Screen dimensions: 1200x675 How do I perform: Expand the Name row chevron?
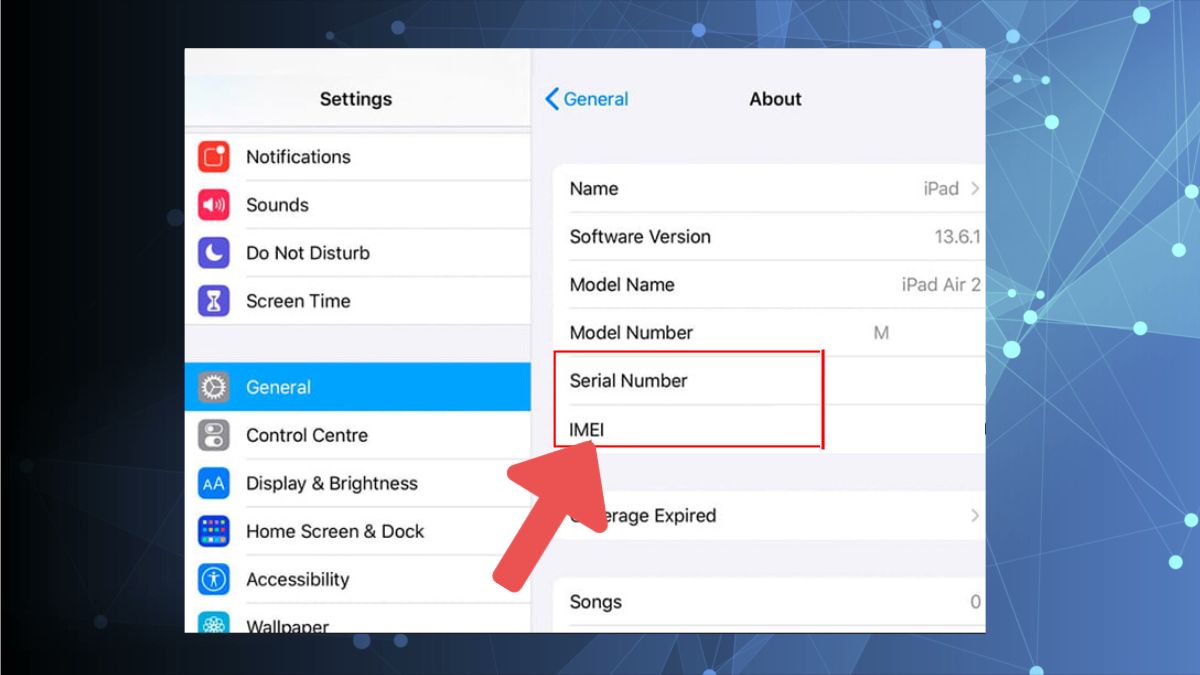(975, 188)
